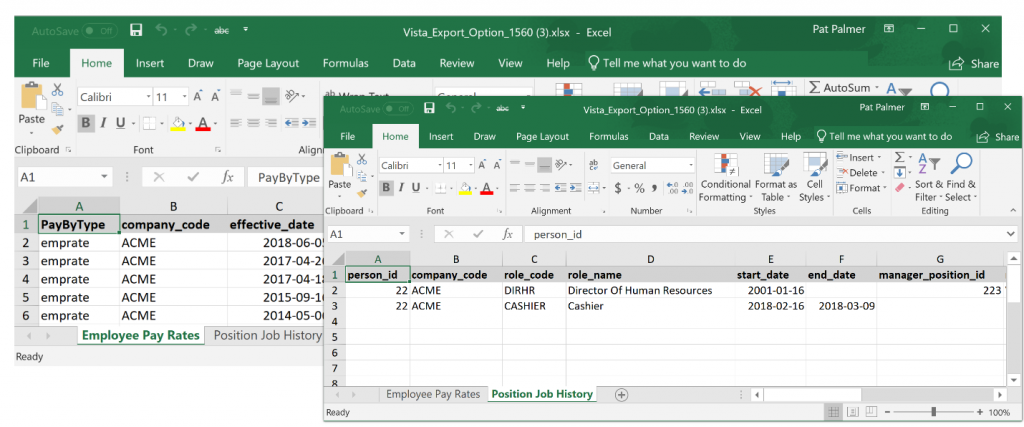Toggle Underline in the front window
The image size is (1024, 427).
coord(415,189)
